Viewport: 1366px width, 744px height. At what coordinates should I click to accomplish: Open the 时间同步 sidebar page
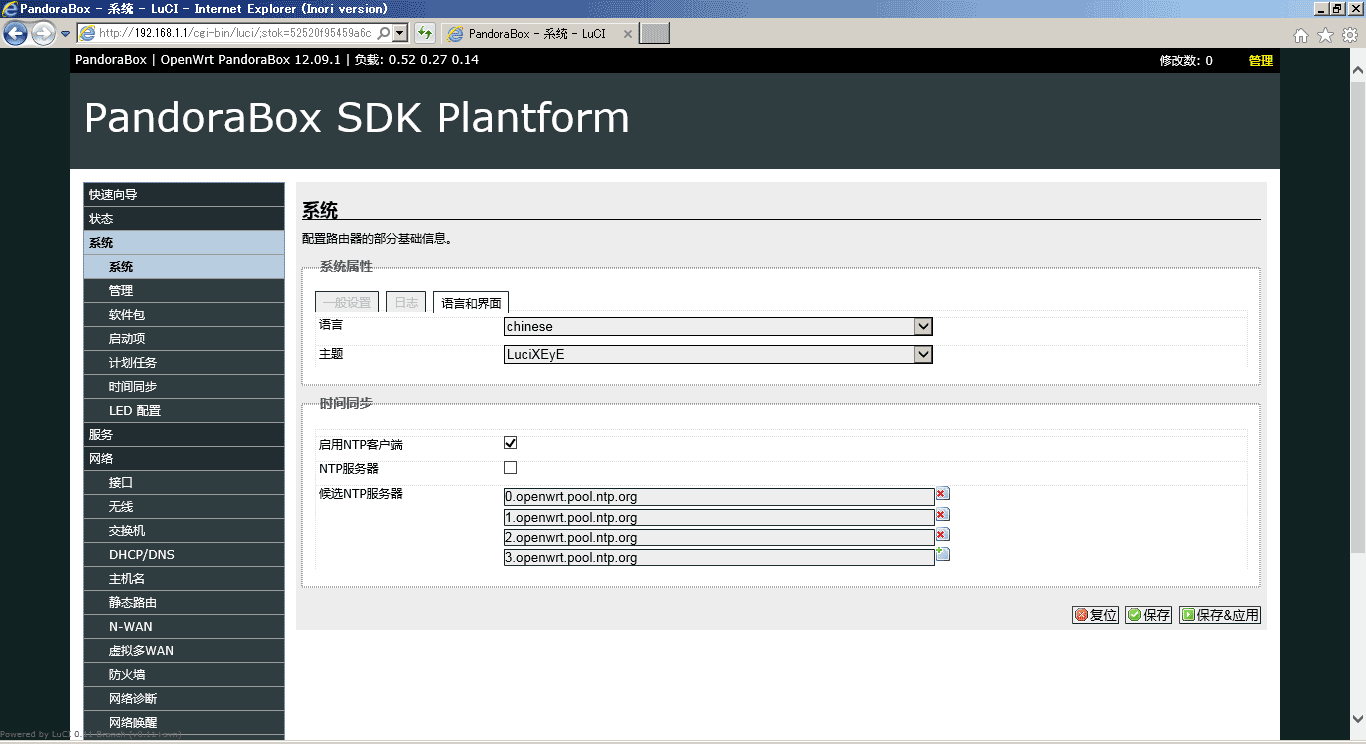(x=184, y=386)
